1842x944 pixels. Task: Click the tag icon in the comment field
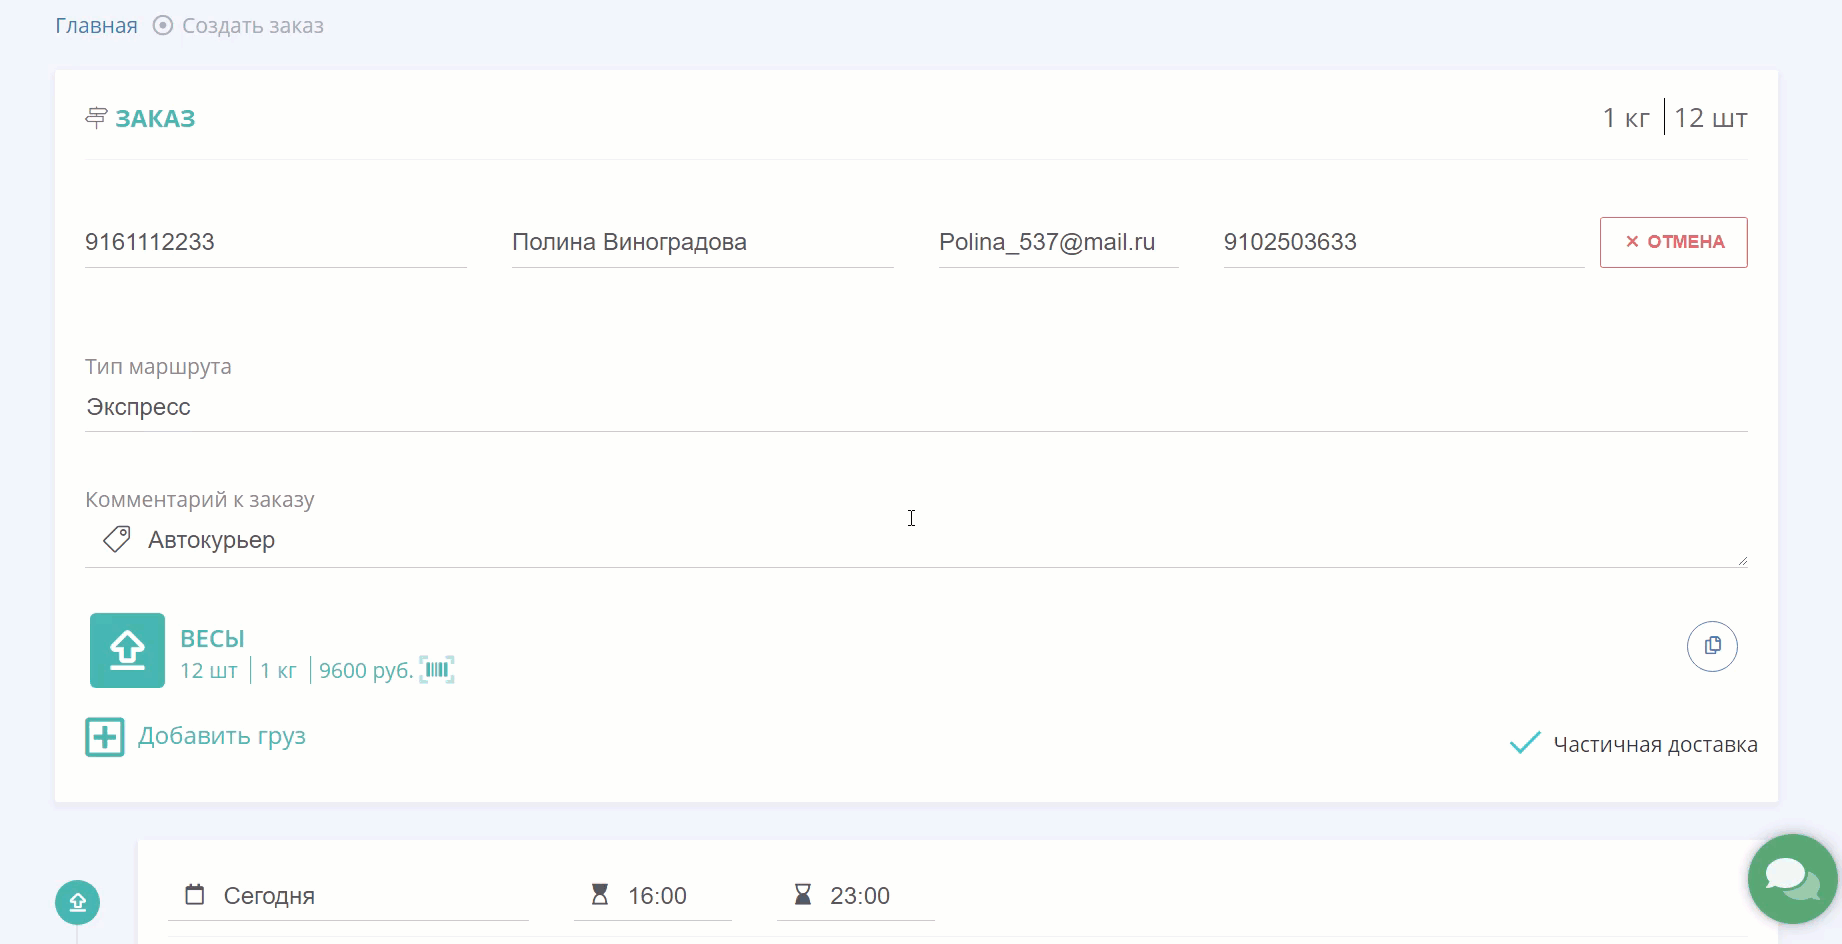tap(117, 540)
